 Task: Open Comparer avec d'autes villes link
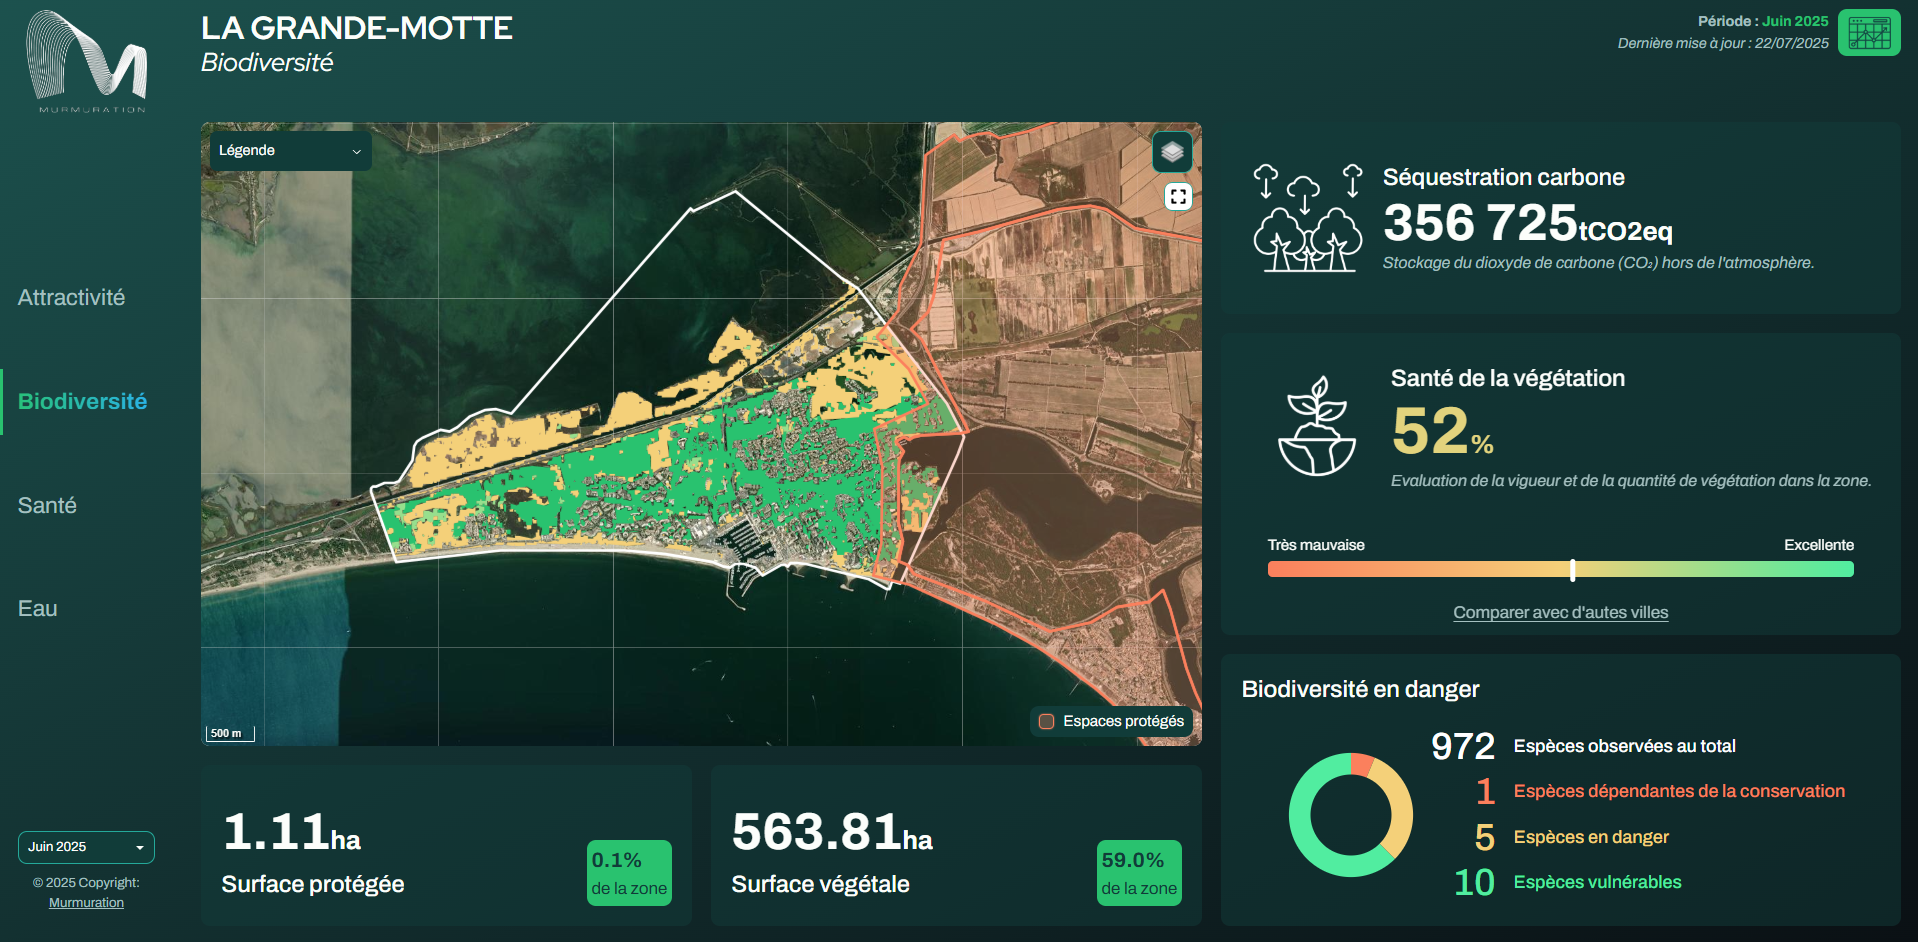point(1560,613)
